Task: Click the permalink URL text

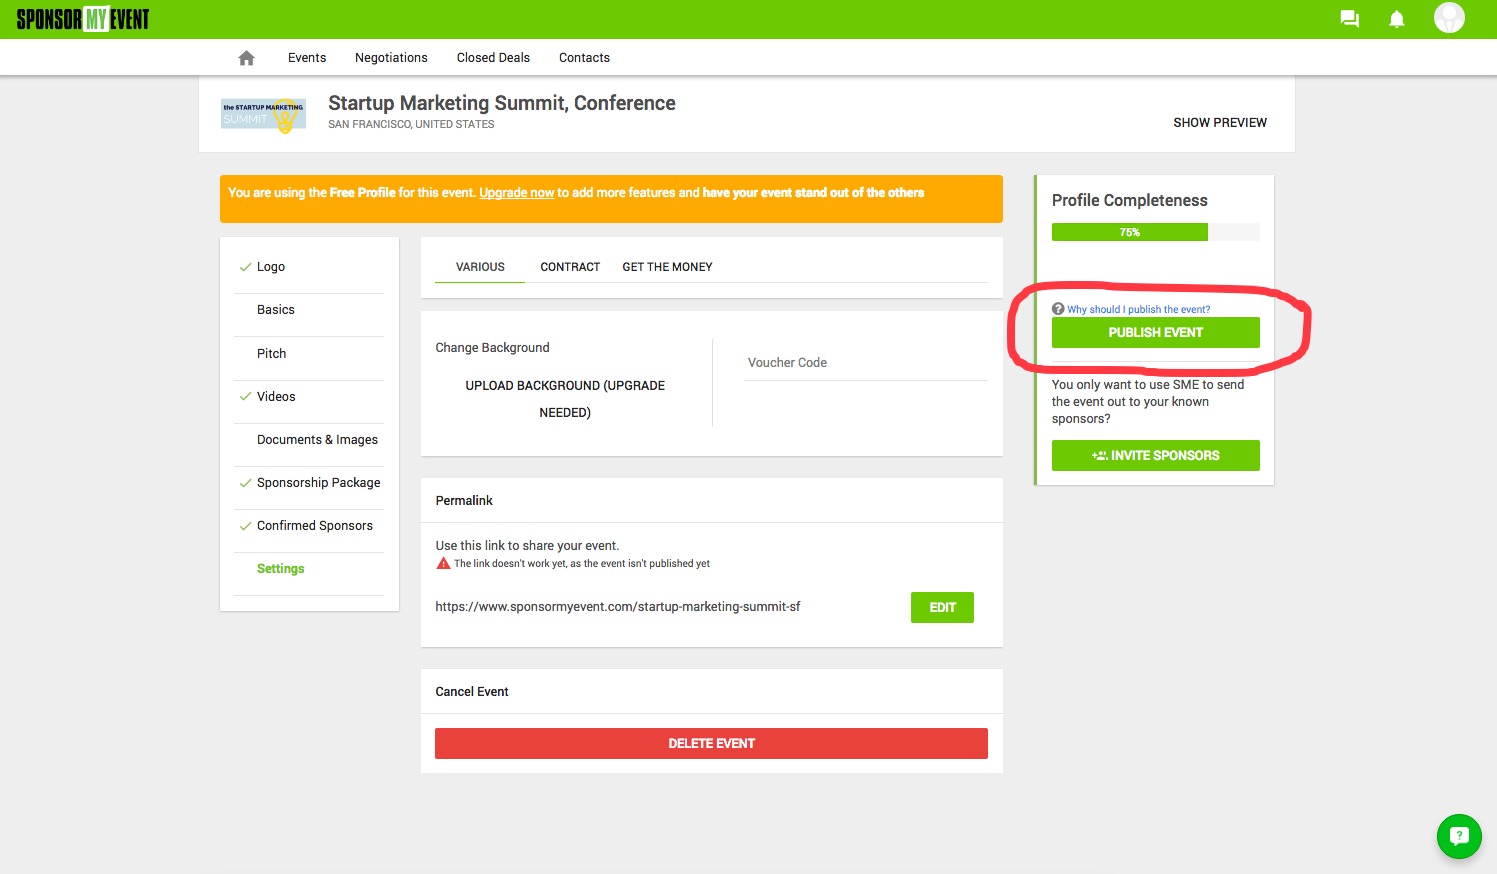Action: pos(618,607)
